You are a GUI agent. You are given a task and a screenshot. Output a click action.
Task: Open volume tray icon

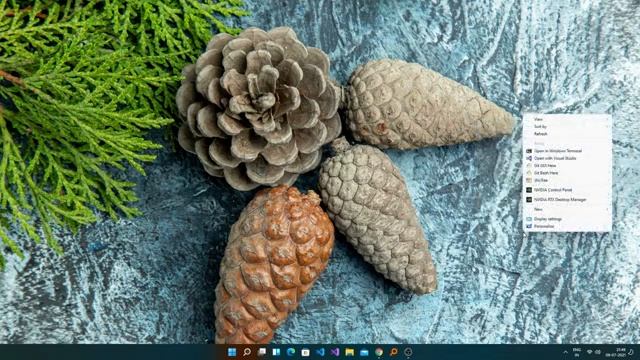tap(598, 352)
